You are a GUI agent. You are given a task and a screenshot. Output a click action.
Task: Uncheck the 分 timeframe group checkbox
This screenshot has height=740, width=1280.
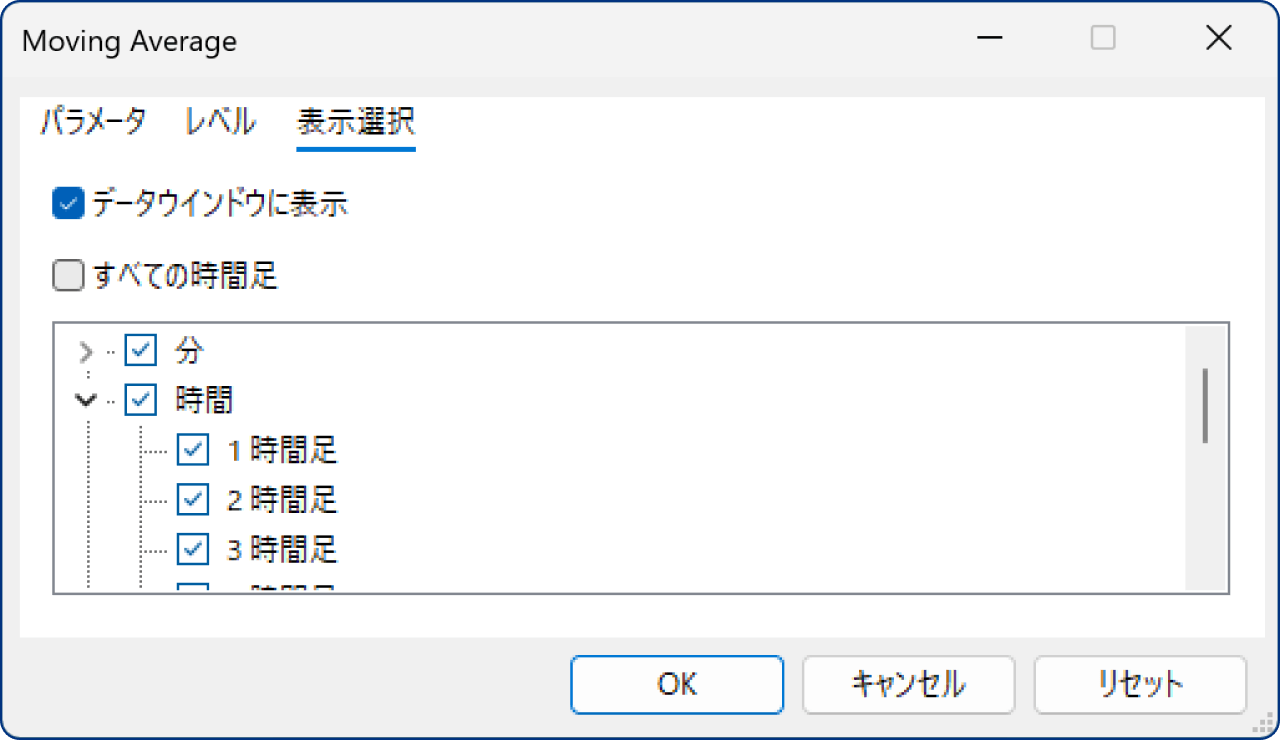pyautogui.click(x=140, y=350)
